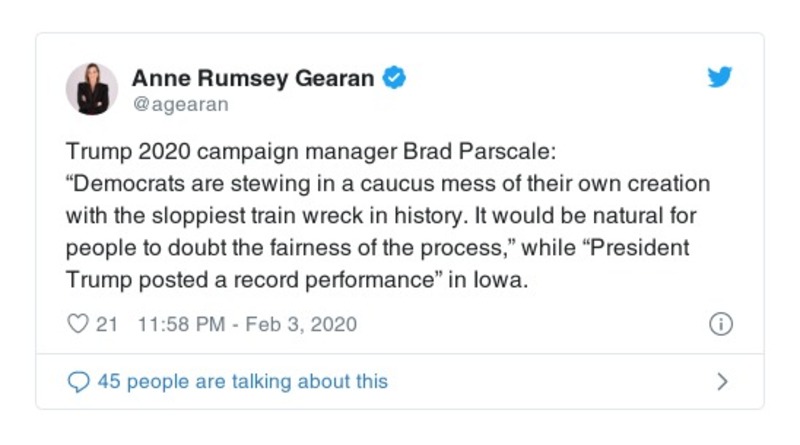Click the 11:58 PM timestamp

pyautogui.click(x=170, y=325)
